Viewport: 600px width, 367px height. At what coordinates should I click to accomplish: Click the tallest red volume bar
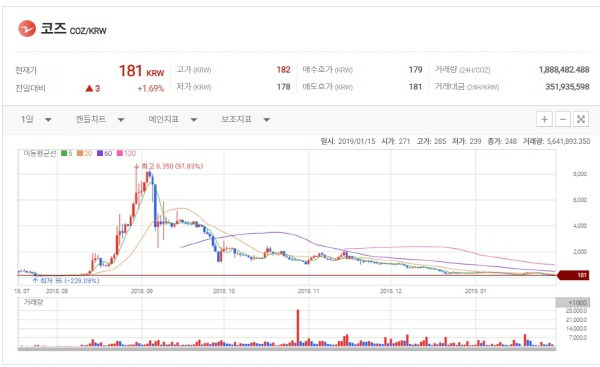[298, 328]
